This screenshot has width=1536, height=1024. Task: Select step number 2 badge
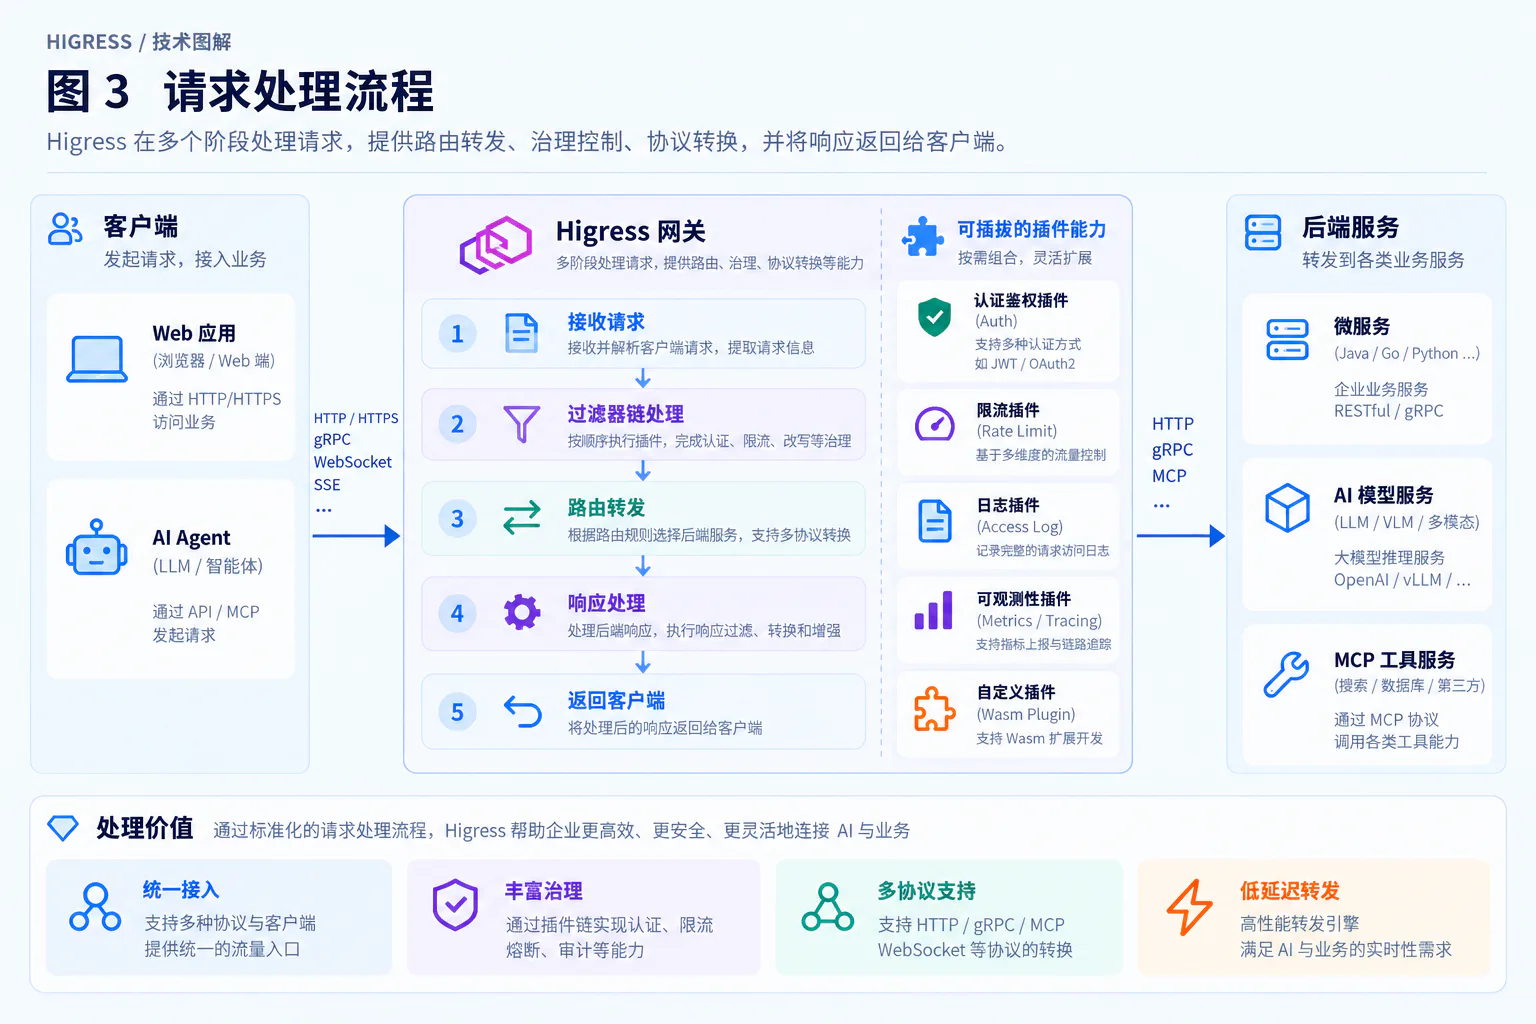(x=457, y=424)
